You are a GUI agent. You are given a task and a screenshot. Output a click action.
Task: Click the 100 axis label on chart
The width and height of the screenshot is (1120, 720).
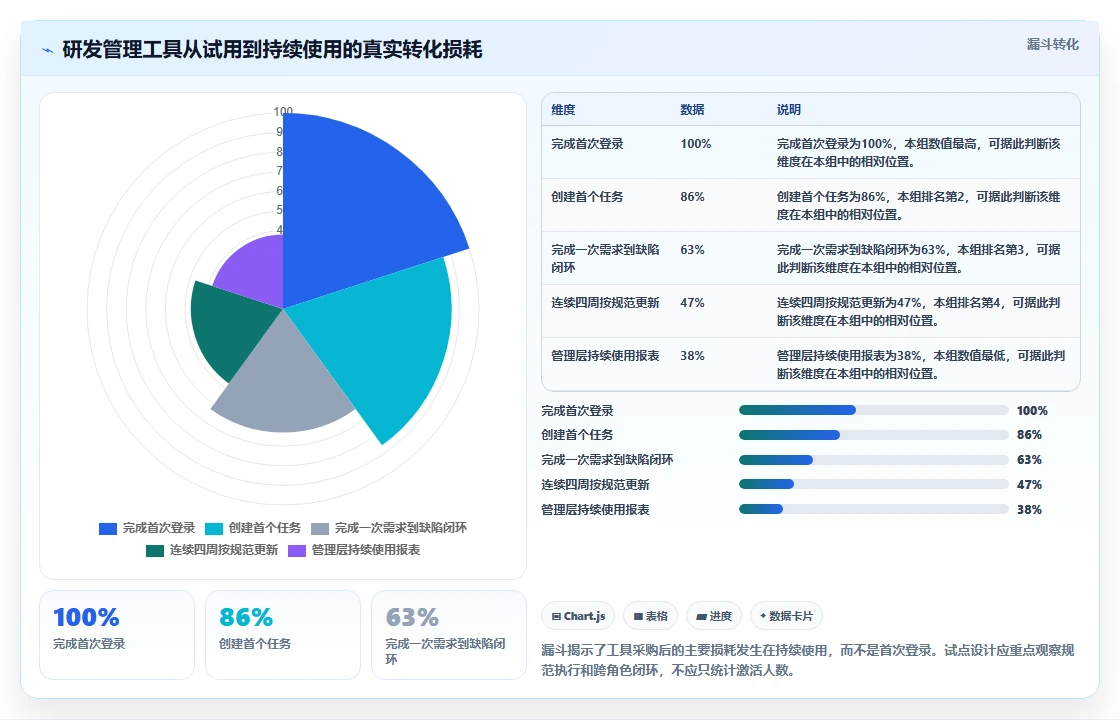click(x=283, y=111)
